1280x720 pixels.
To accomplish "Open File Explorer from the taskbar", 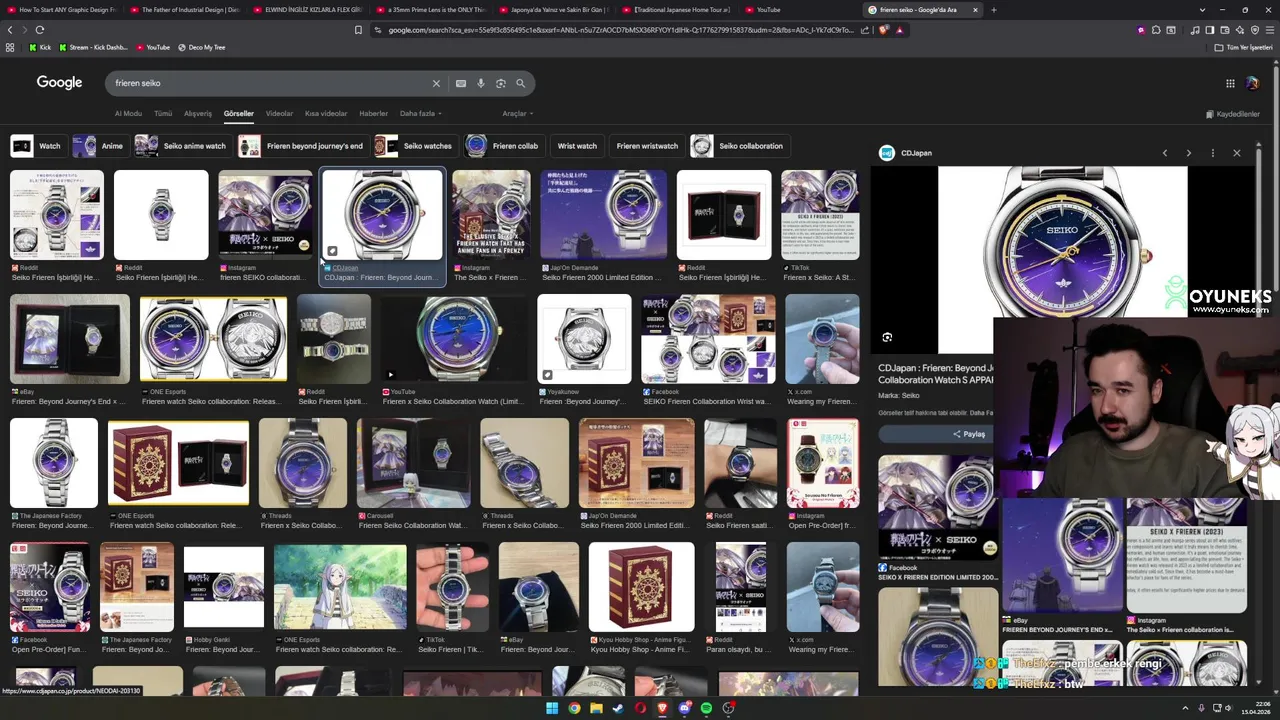I will tap(596, 708).
